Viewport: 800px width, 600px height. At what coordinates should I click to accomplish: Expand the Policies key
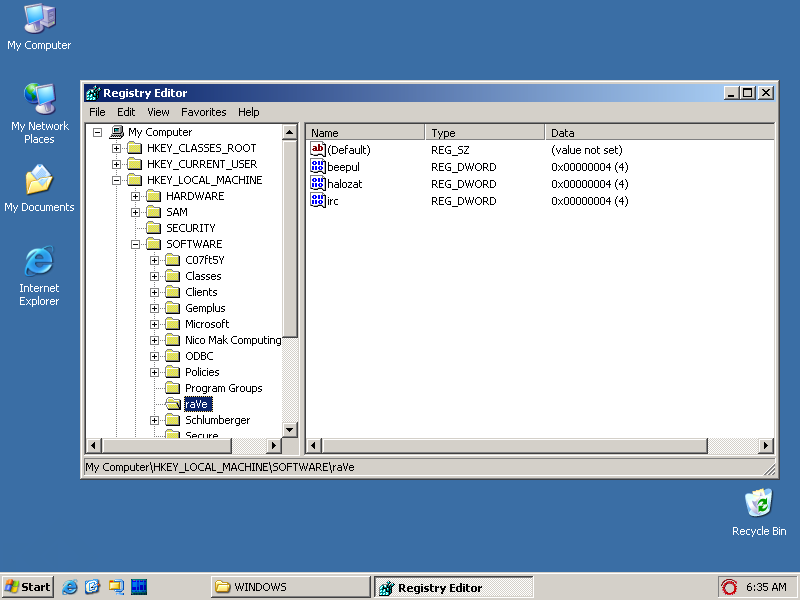[154, 372]
